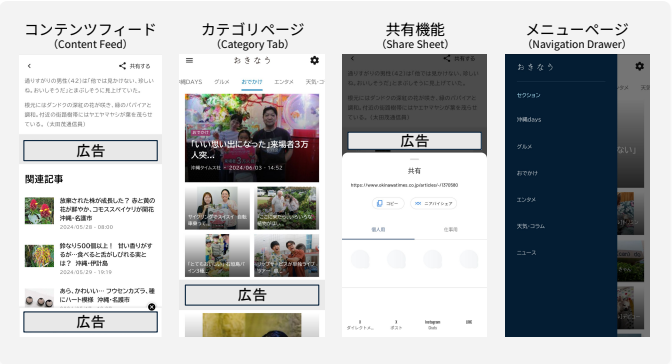Screen dimensions: 672x364
Task: Tap share icon in Content Feed header
Action: coord(122,66)
